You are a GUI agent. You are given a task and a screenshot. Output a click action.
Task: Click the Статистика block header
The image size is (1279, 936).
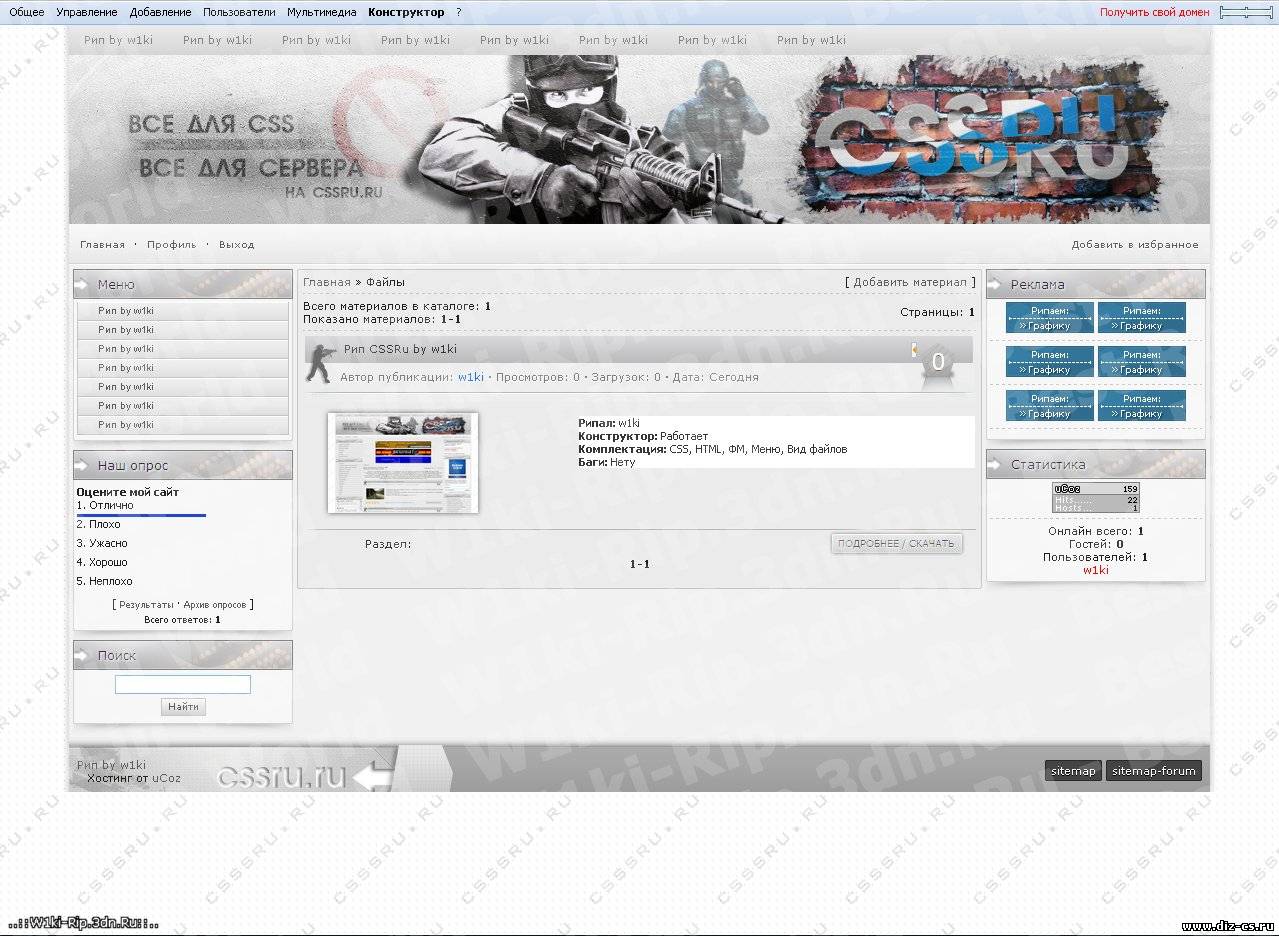pyautogui.click(x=1096, y=464)
